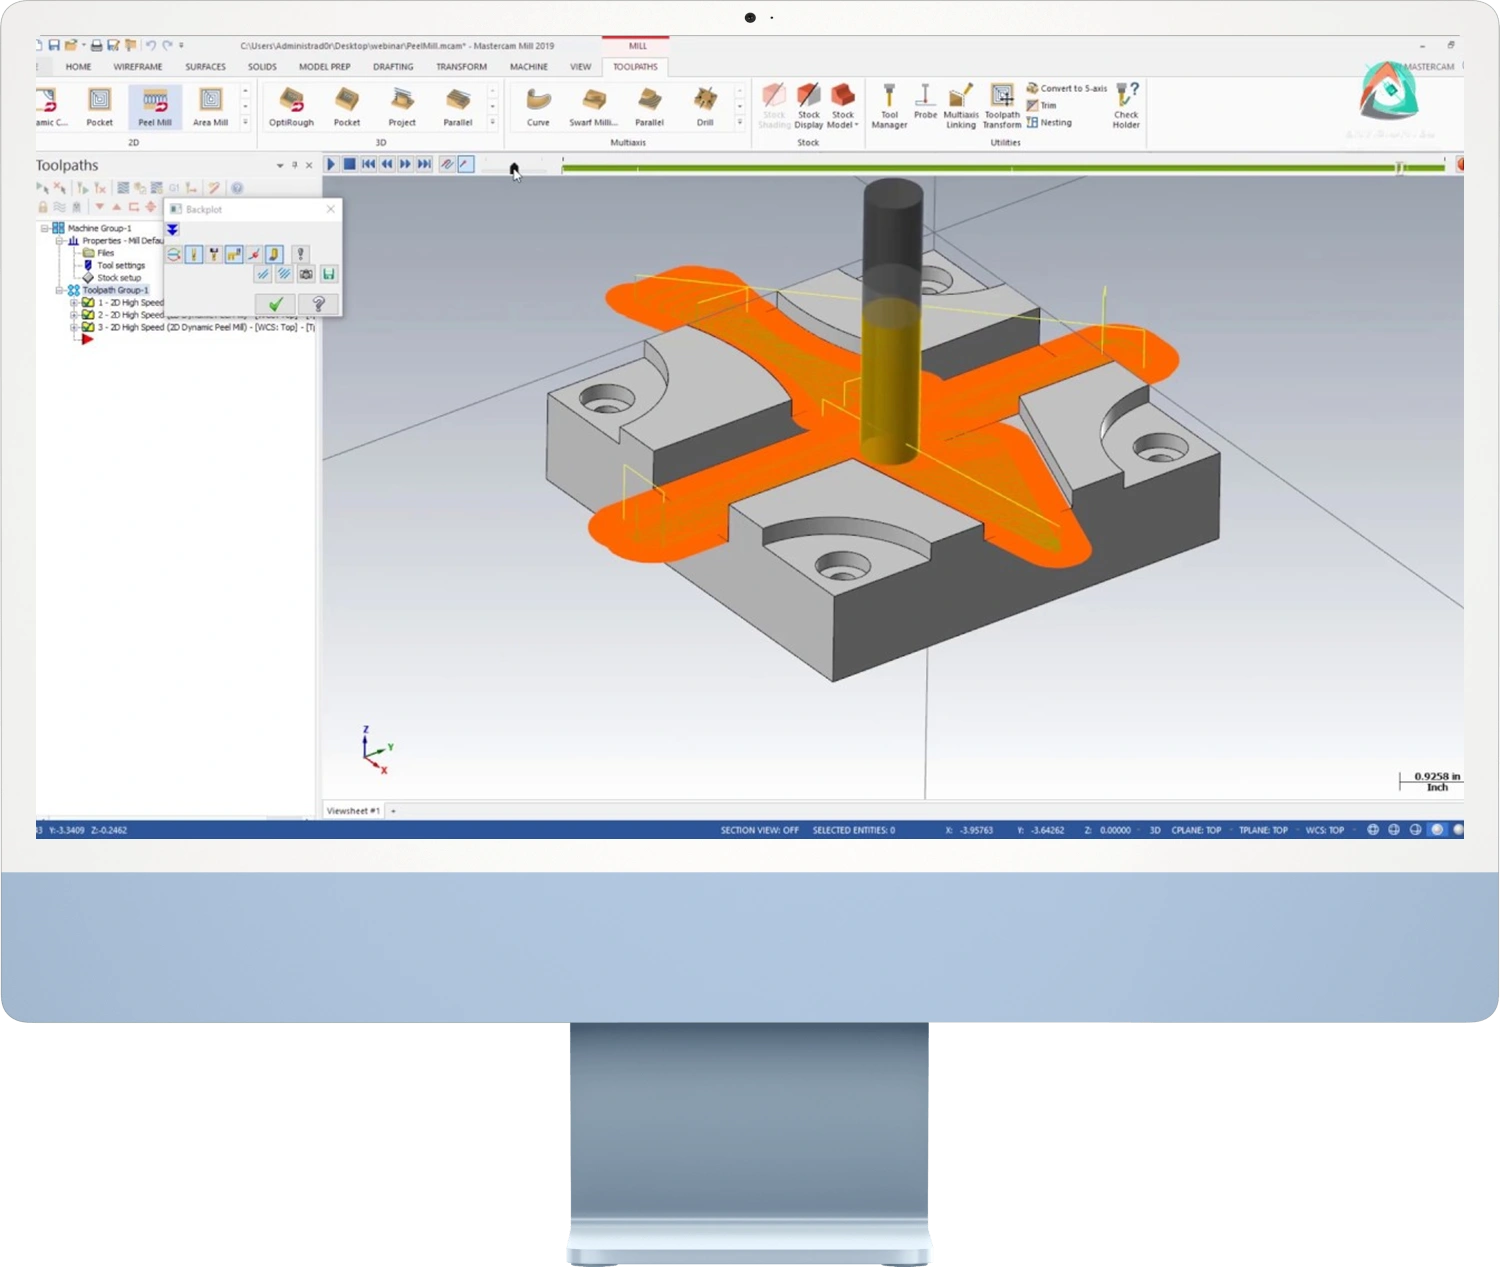This screenshot has width=1500, height=1267.
Task: Collapse the Machine Group-1 tree node
Action: click(x=45, y=228)
